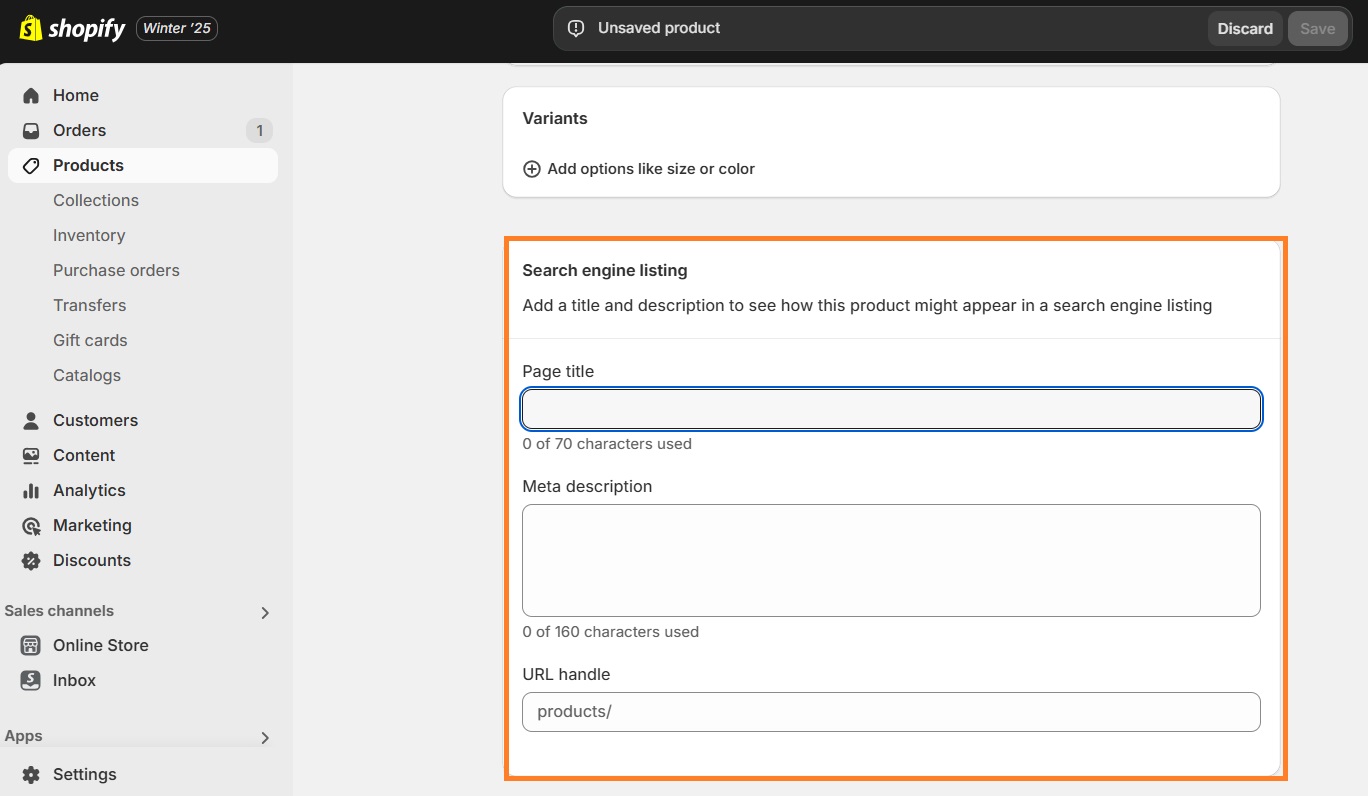Select the Orders icon in the sidebar
Viewport: 1368px width, 796px height.
tap(32, 130)
